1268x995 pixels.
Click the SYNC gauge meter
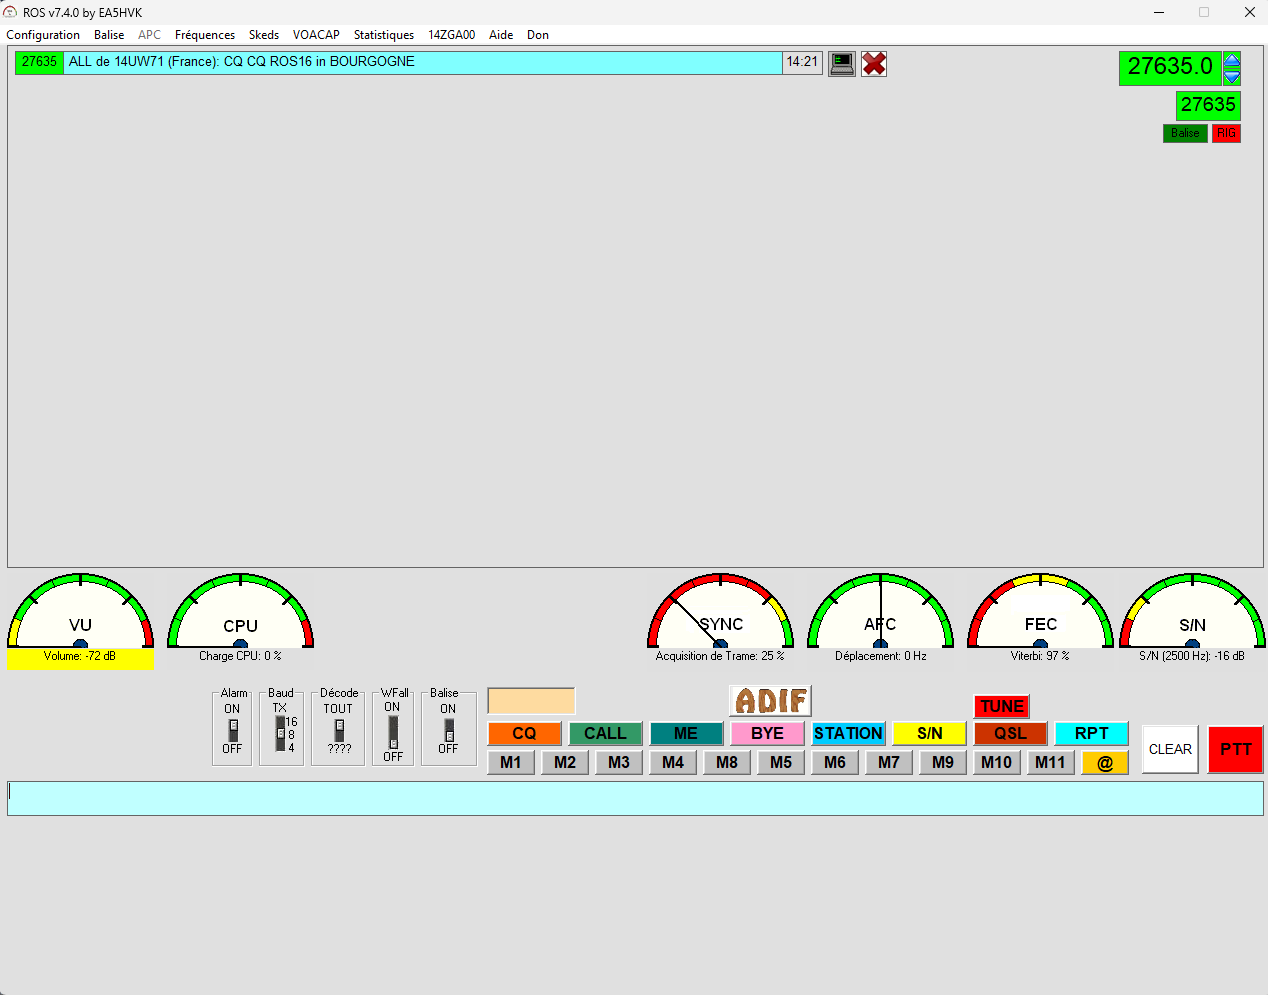coord(720,612)
